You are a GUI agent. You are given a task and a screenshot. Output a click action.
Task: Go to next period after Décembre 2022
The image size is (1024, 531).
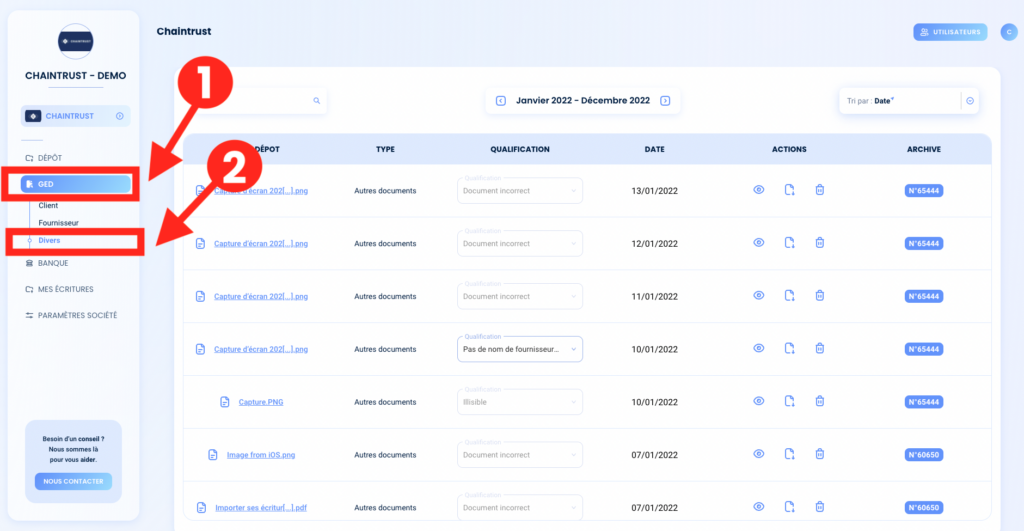pos(665,101)
